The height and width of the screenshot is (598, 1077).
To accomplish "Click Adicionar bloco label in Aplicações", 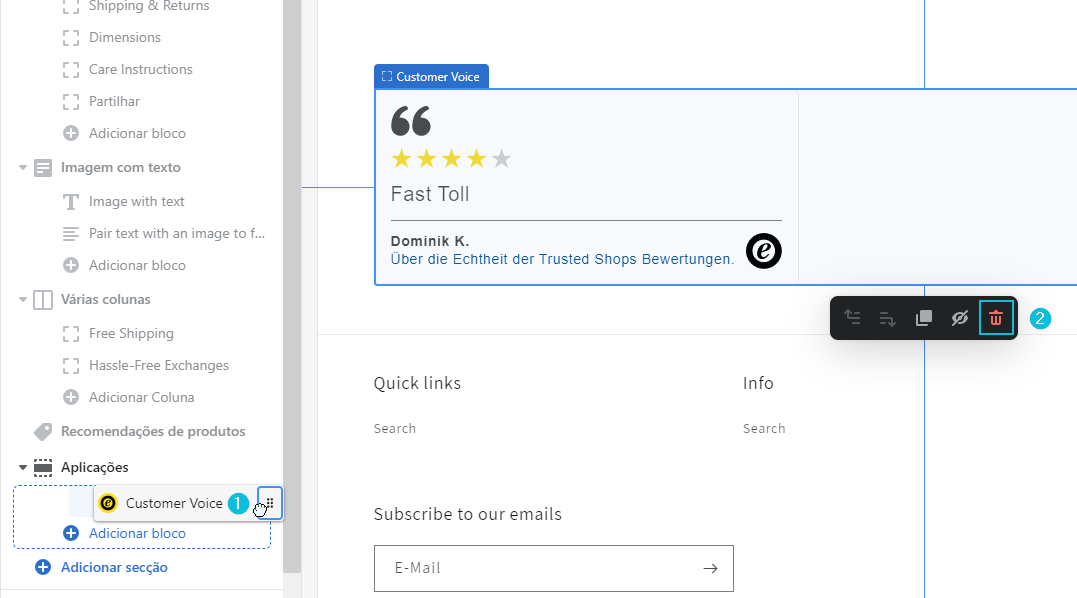I will [137, 533].
